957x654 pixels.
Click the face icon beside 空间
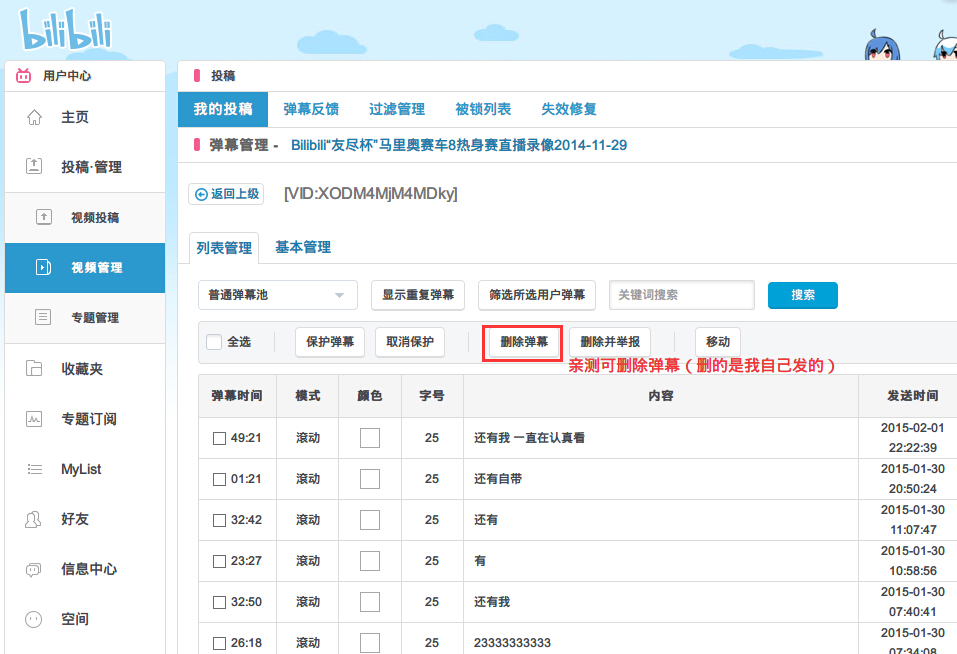tap(34, 619)
